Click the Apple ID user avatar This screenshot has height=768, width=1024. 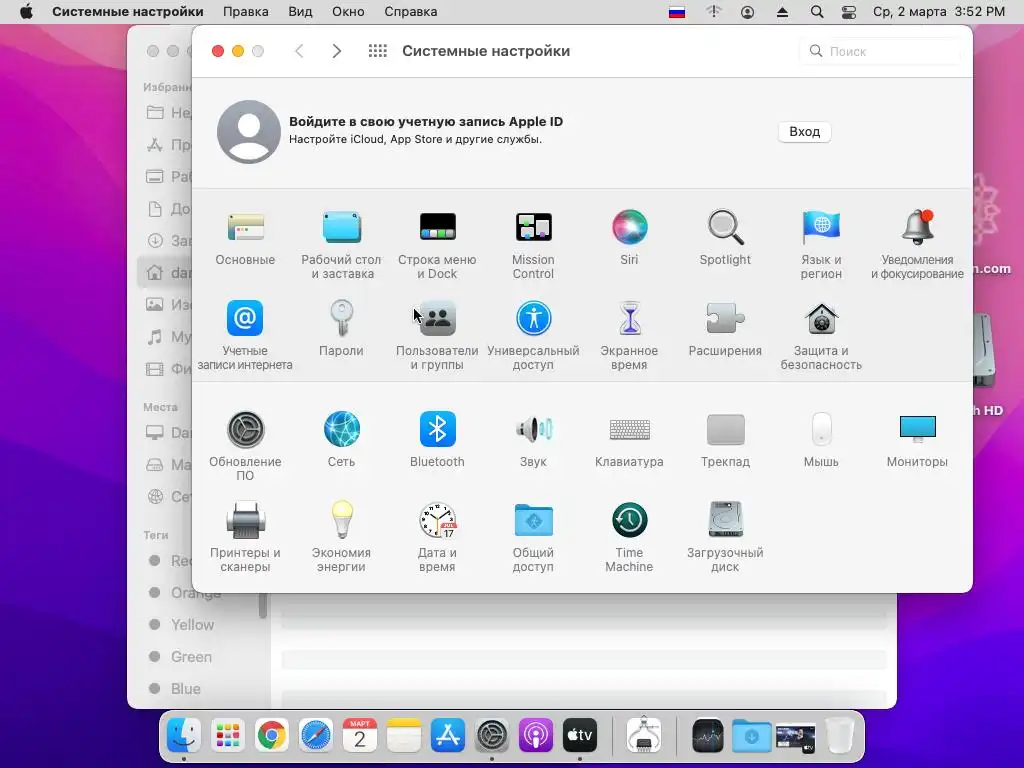pyautogui.click(x=249, y=132)
